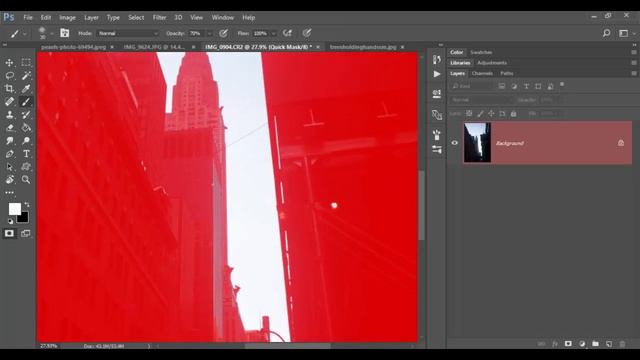The height and width of the screenshot is (360, 640).
Task: Click the foreground color swatch
Action: (x=15, y=209)
